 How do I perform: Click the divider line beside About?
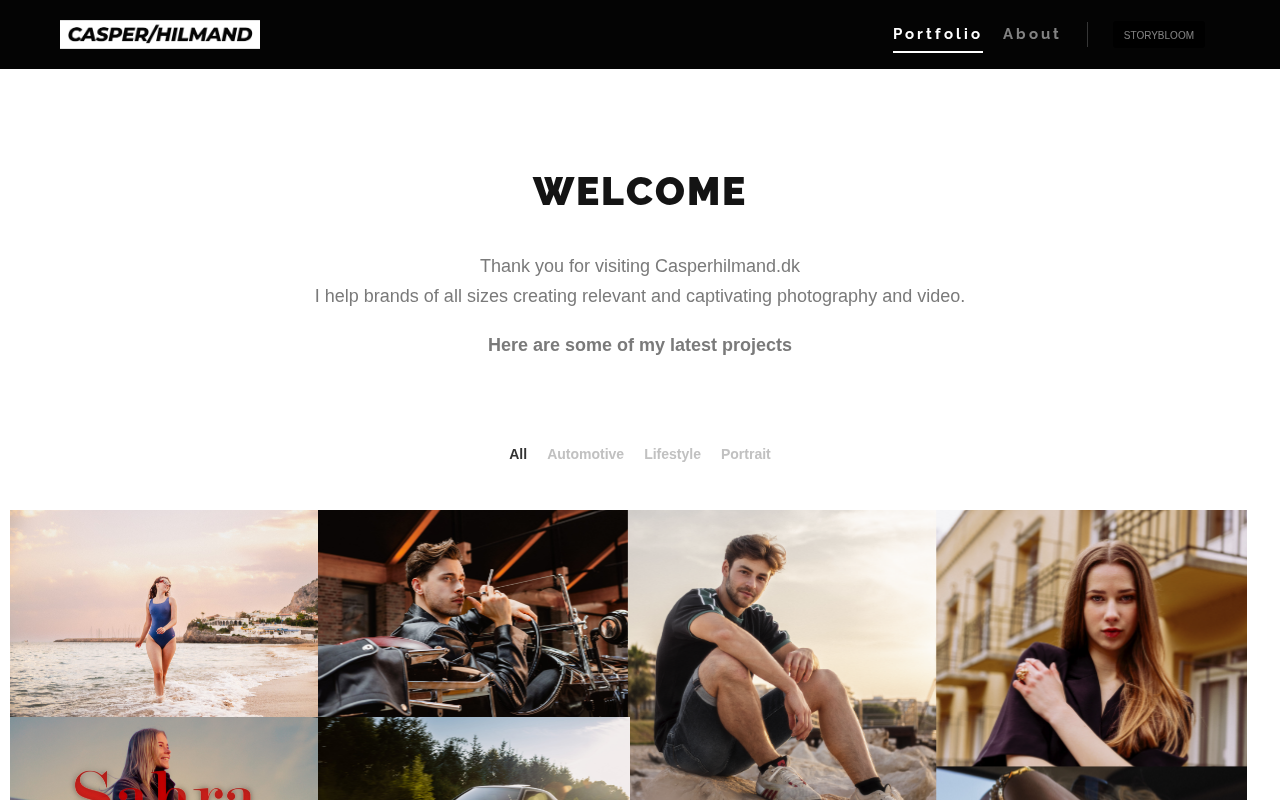1087,34
